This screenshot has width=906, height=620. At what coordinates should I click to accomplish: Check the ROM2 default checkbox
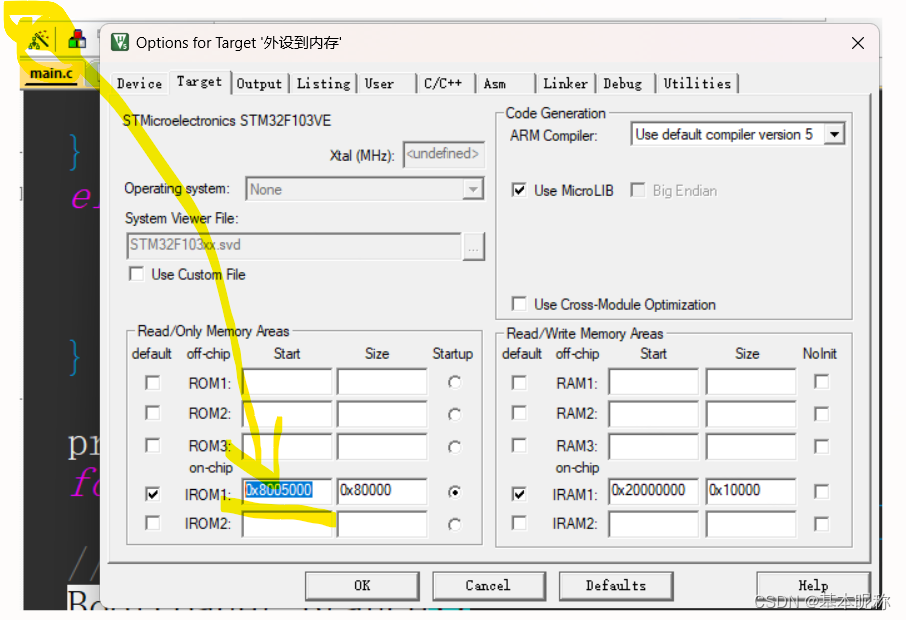pos(153,413)
